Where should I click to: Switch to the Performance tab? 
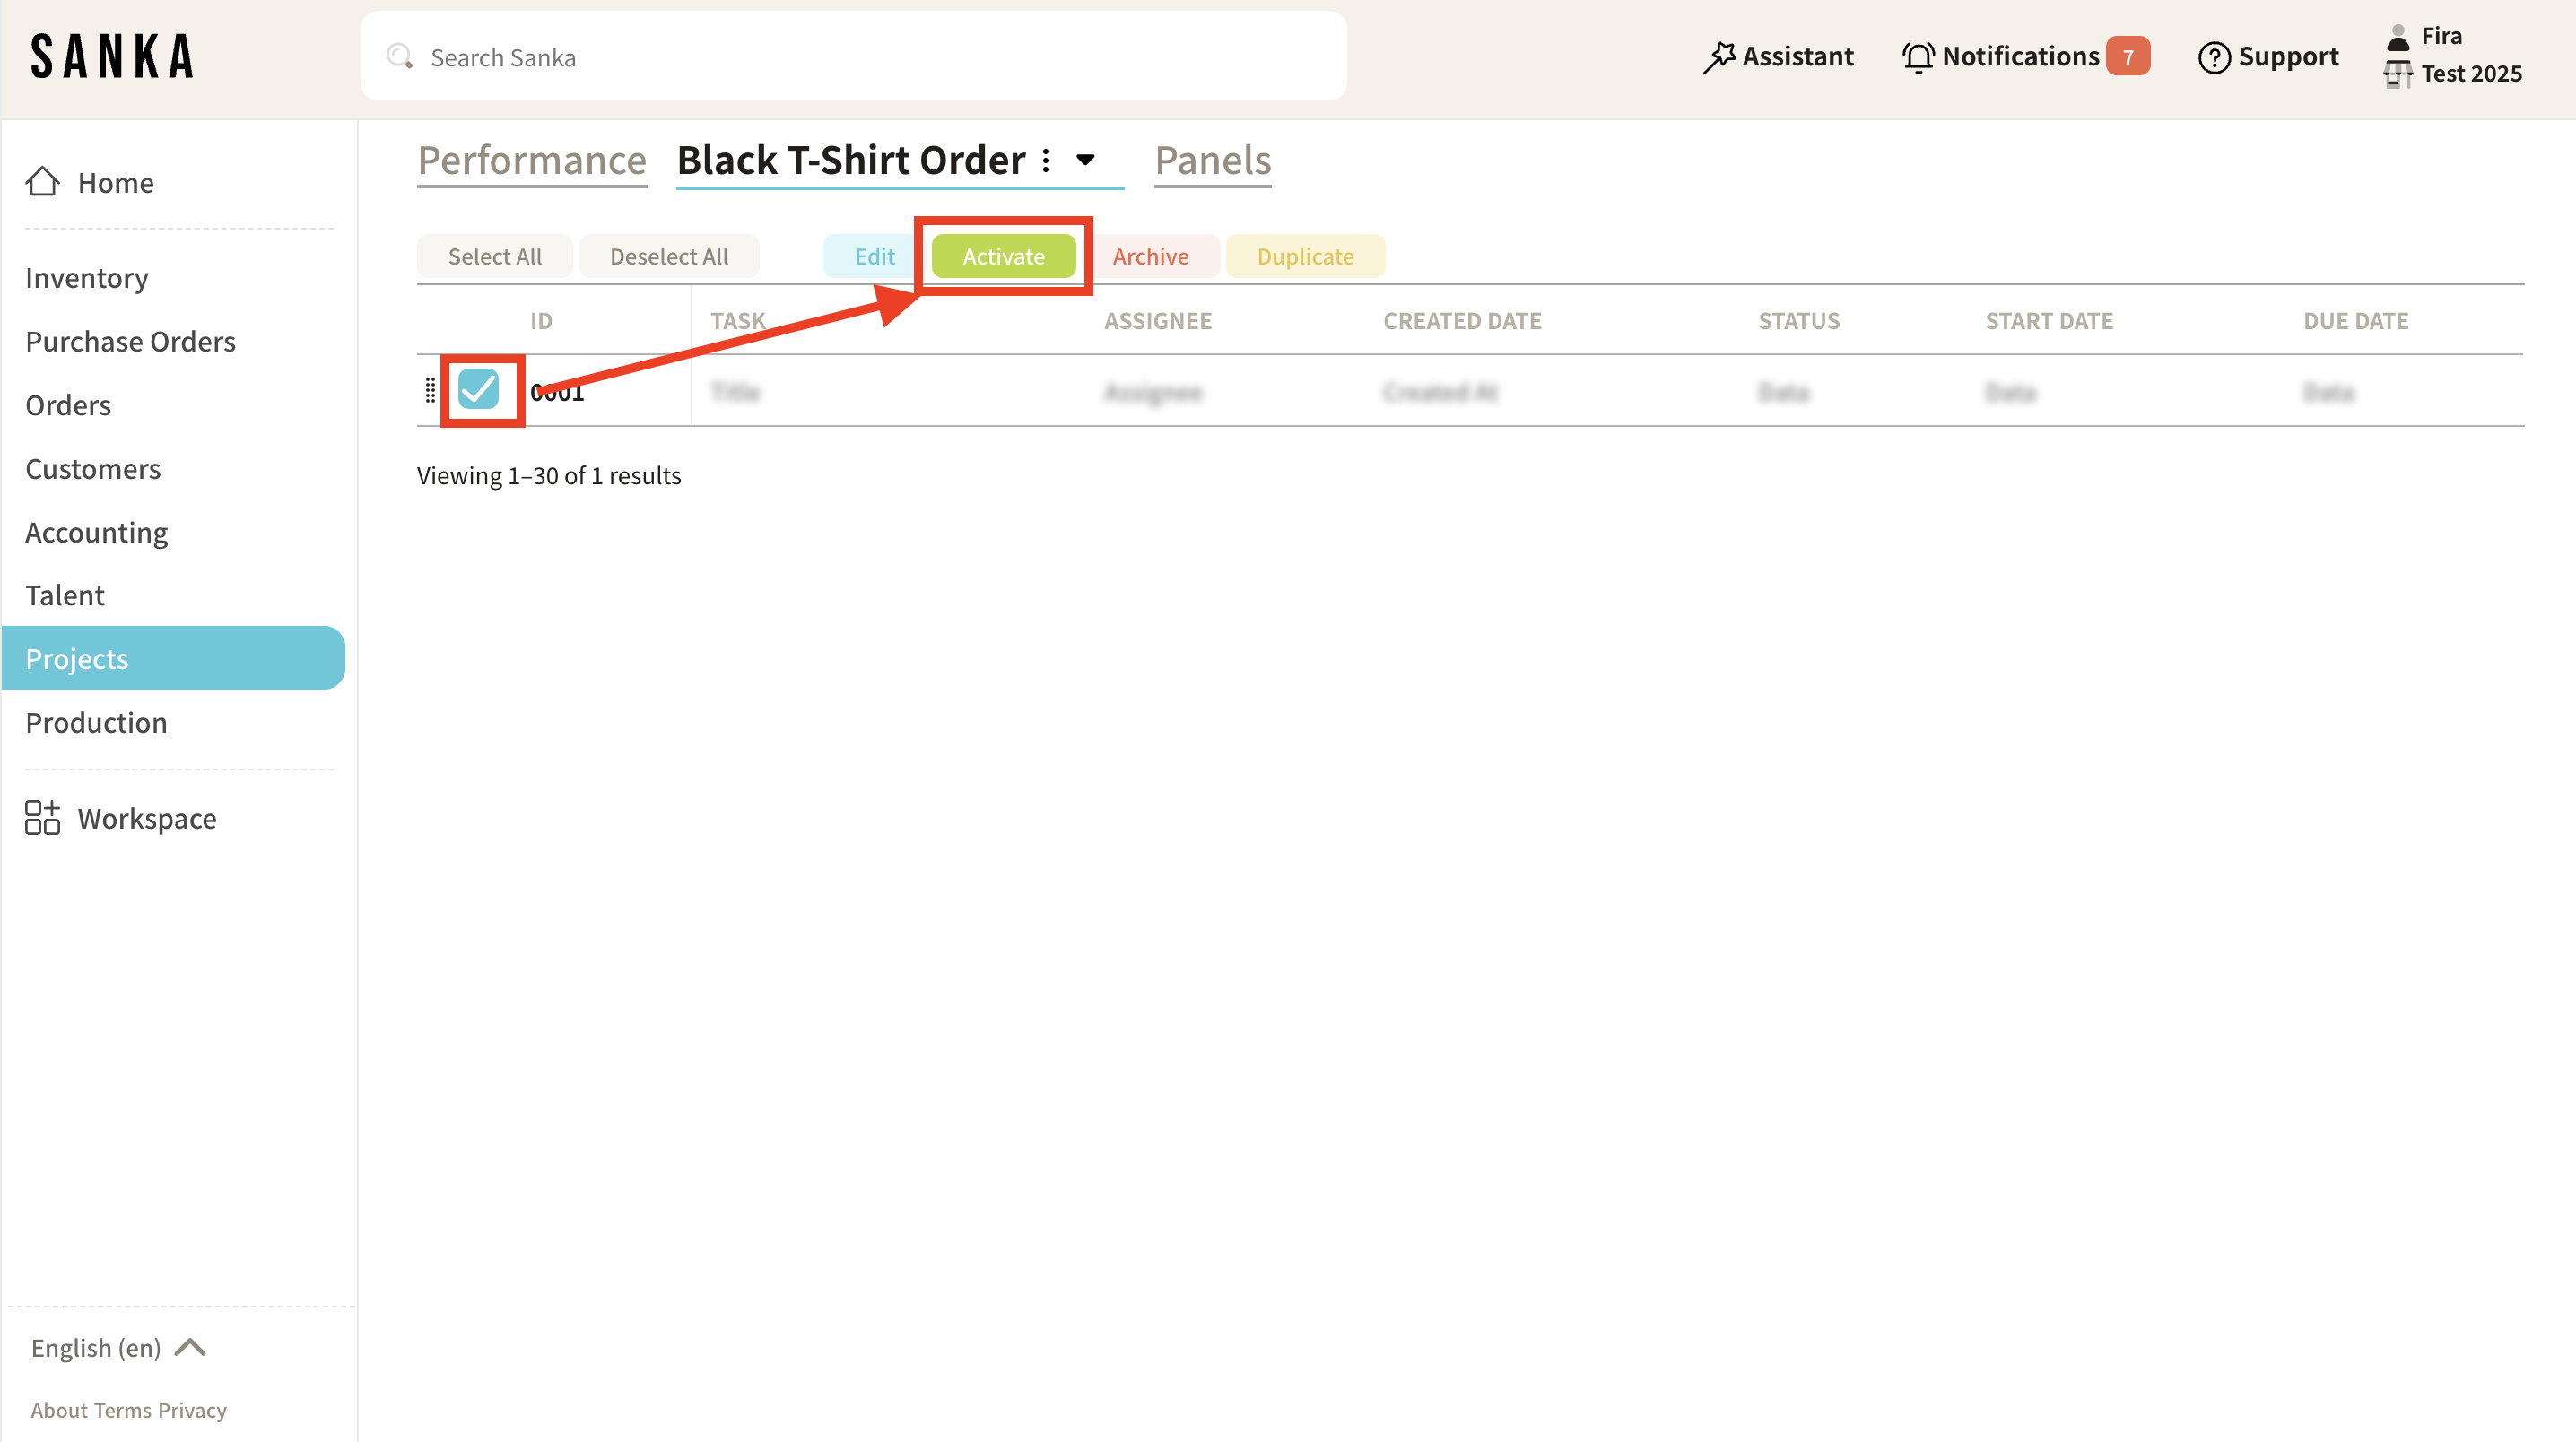pyautogui.click(x=531, y=160)
